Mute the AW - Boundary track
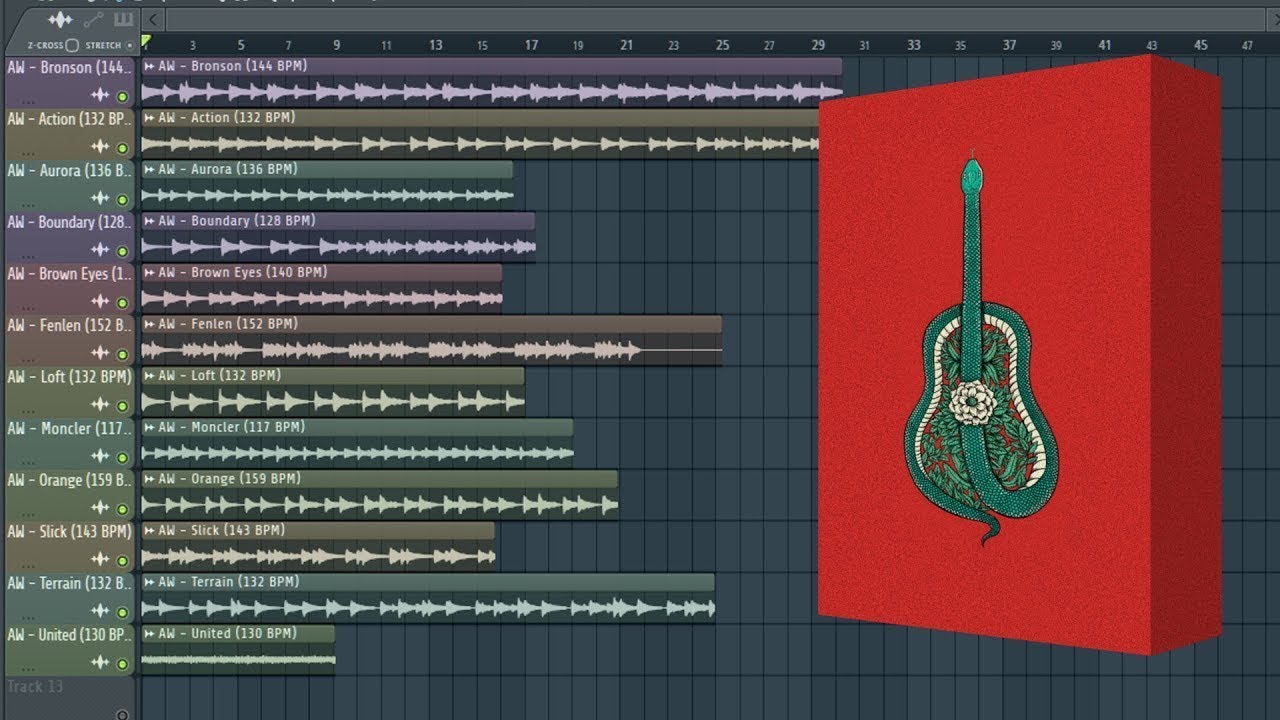Image resolution: width=1280 pixels, height=720 pixels. point(122,252)
